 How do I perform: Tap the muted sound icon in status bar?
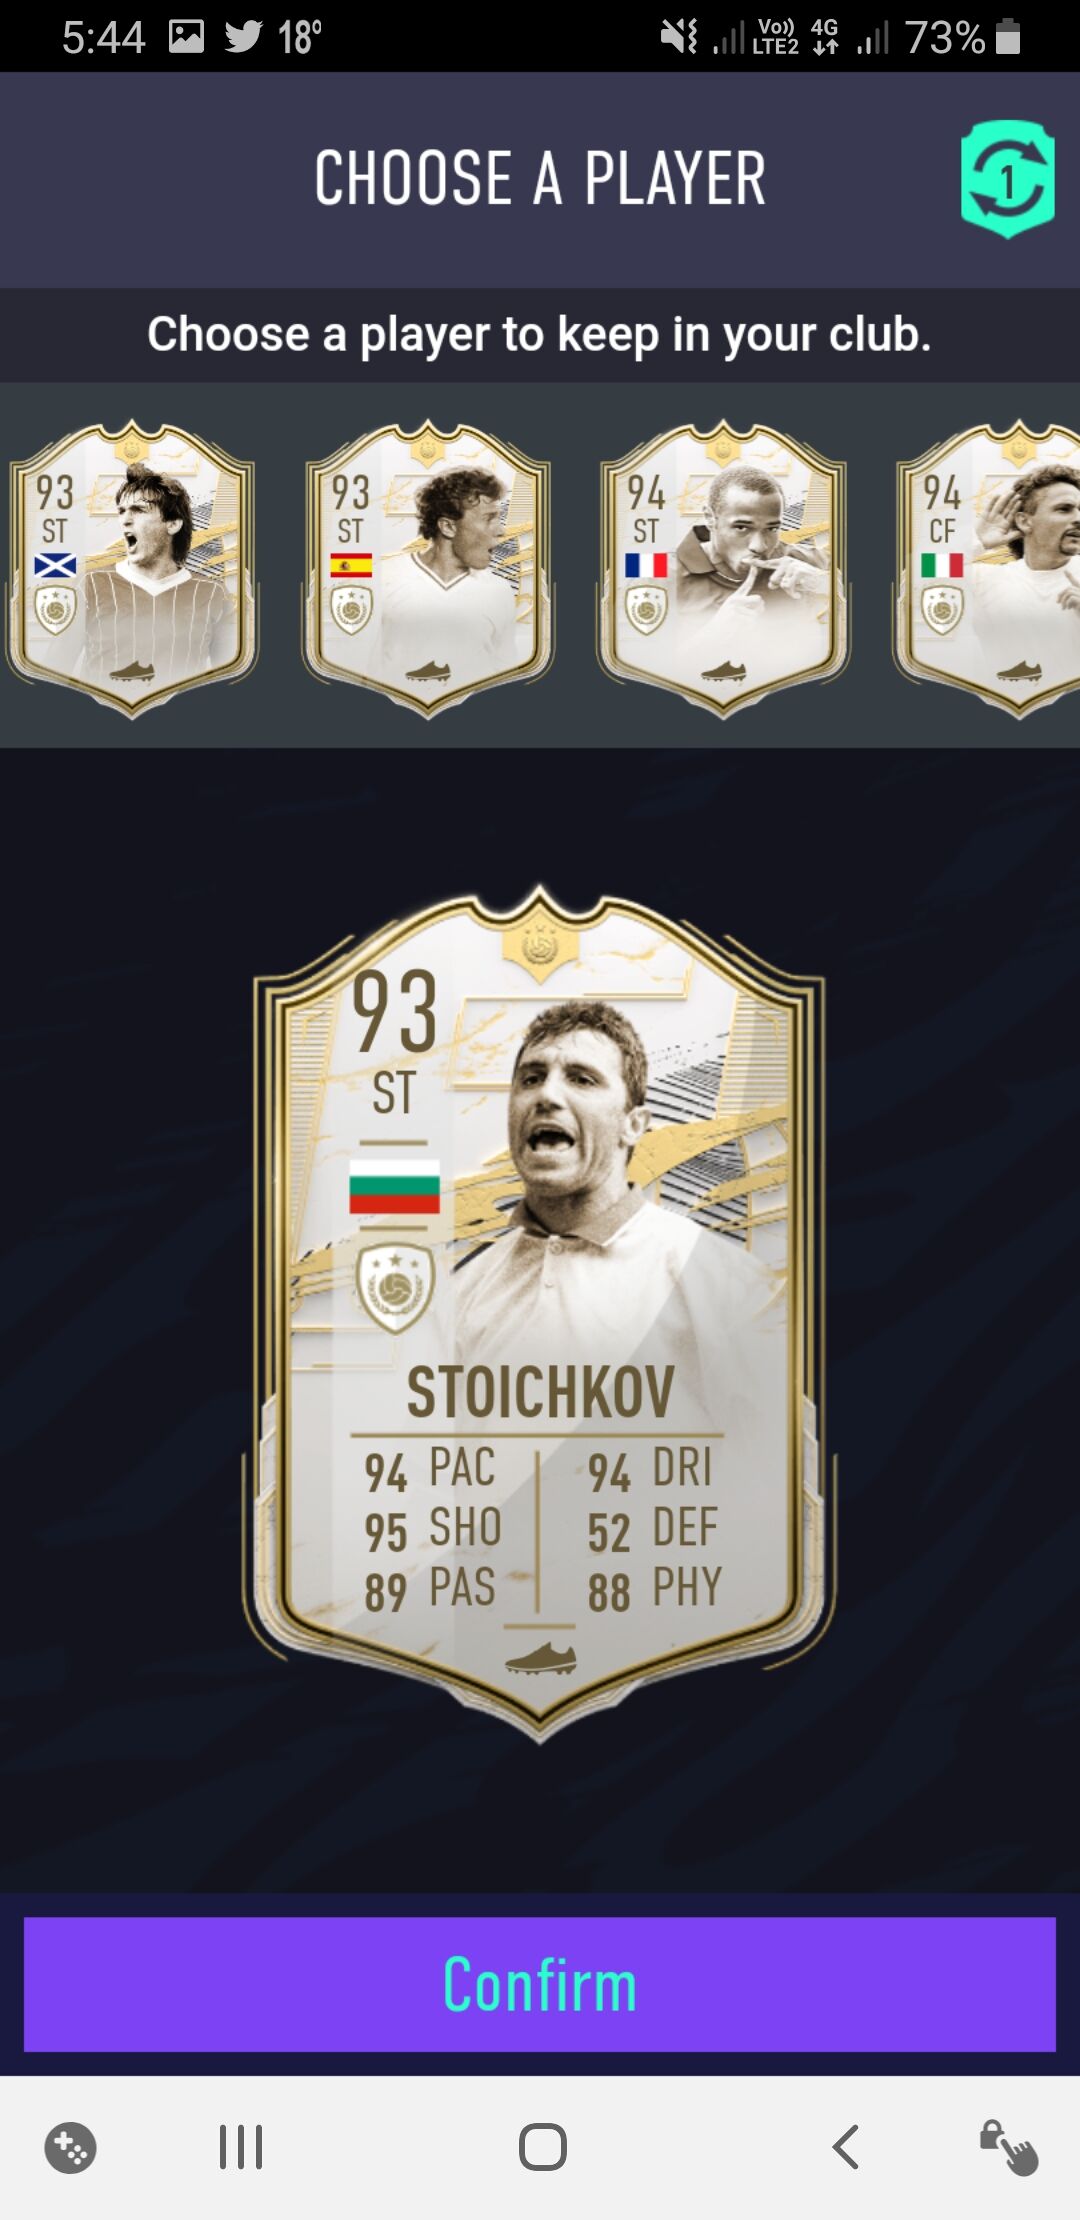678,37
